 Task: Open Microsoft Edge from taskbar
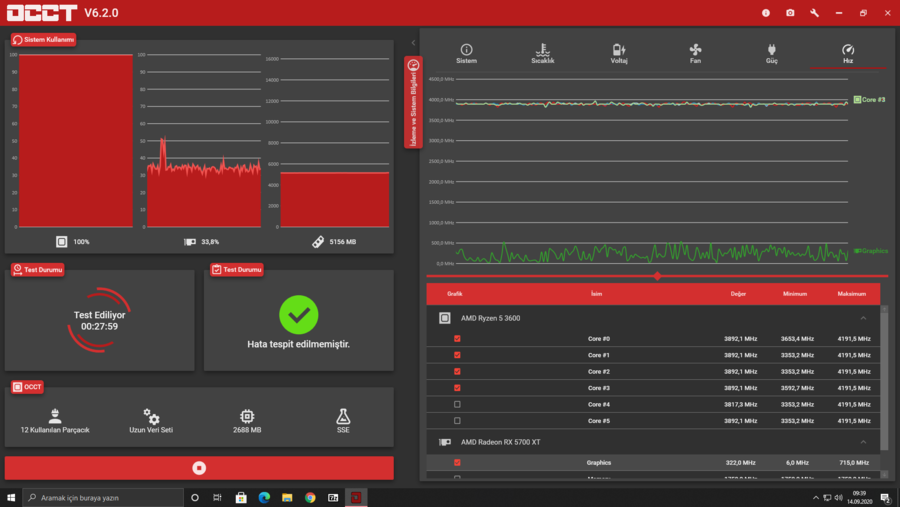click(264, 497)
